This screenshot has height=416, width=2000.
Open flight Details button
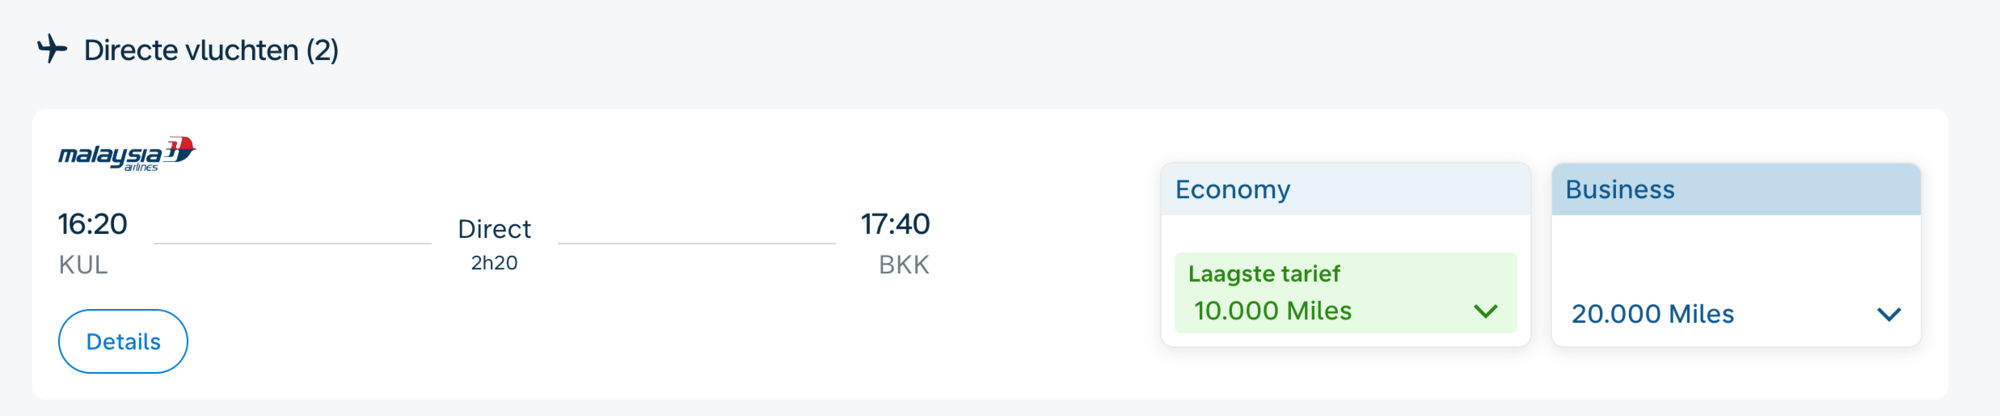click(123, 341)
